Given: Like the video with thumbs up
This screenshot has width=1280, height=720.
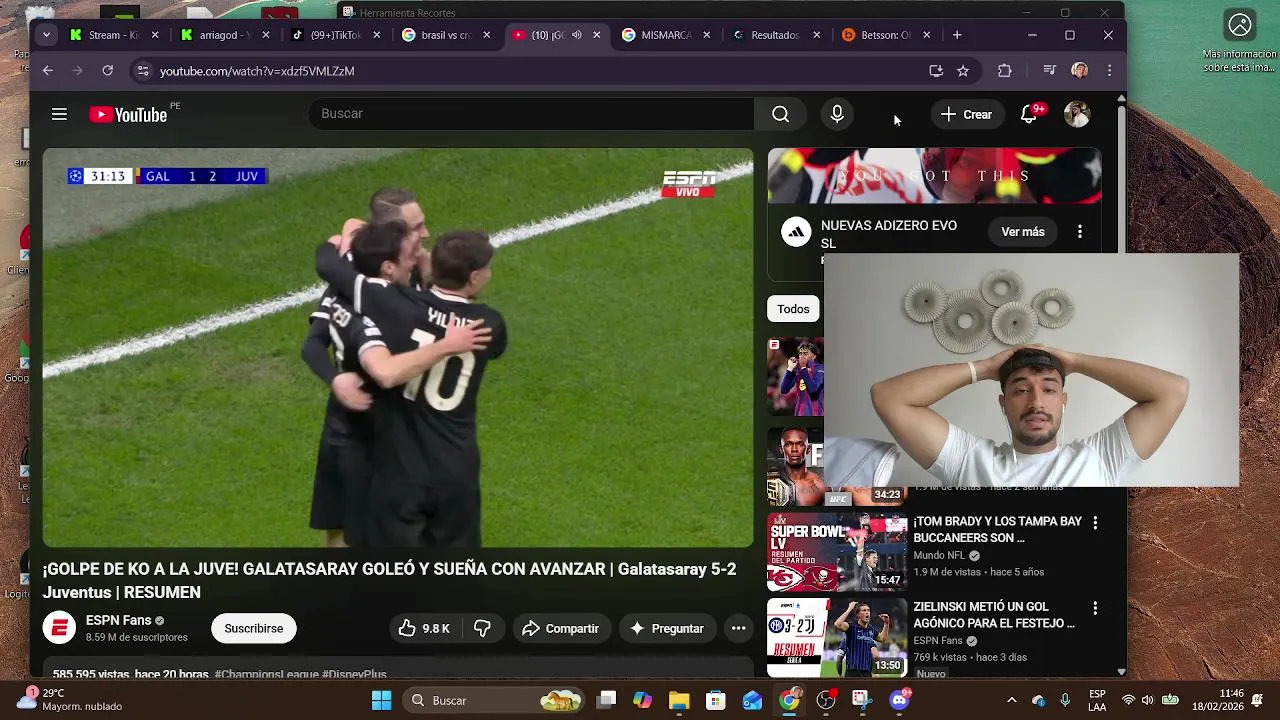Looking at the screenshot, I should coord(424,628).
